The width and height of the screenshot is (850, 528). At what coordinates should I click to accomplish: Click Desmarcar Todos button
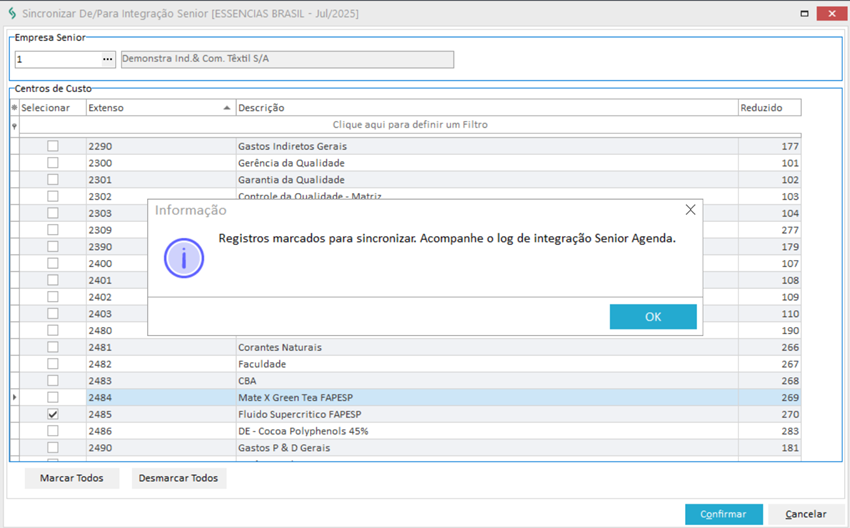tap(178, 478)
